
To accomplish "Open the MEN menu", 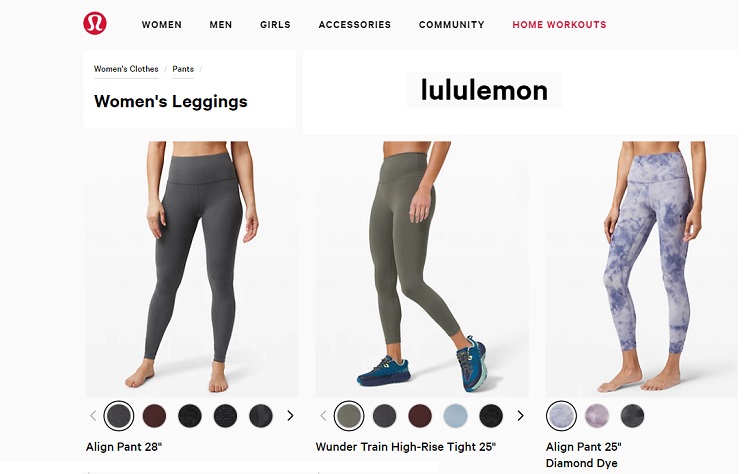I will coord(221,24).
